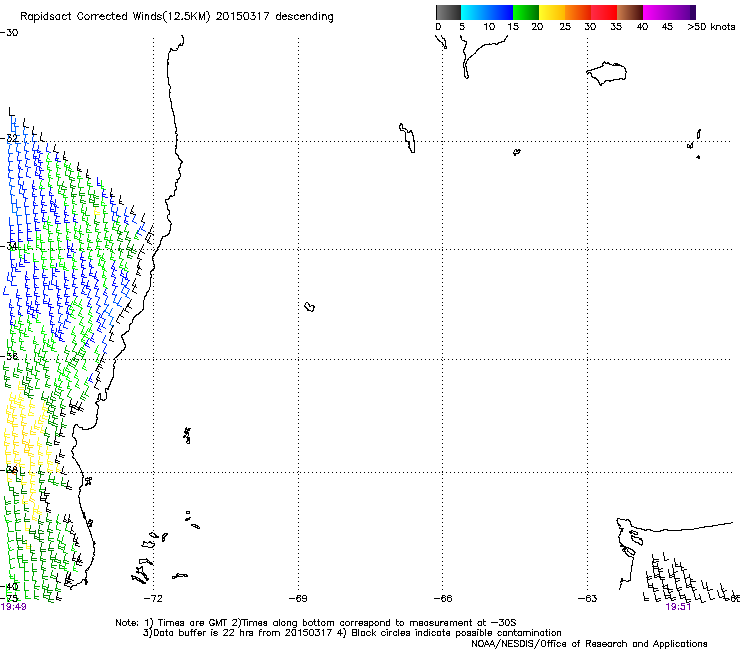Click the magenta-purple 40-50 knots legend band
This screenshot has height=650, width=740.
(669, 12)
